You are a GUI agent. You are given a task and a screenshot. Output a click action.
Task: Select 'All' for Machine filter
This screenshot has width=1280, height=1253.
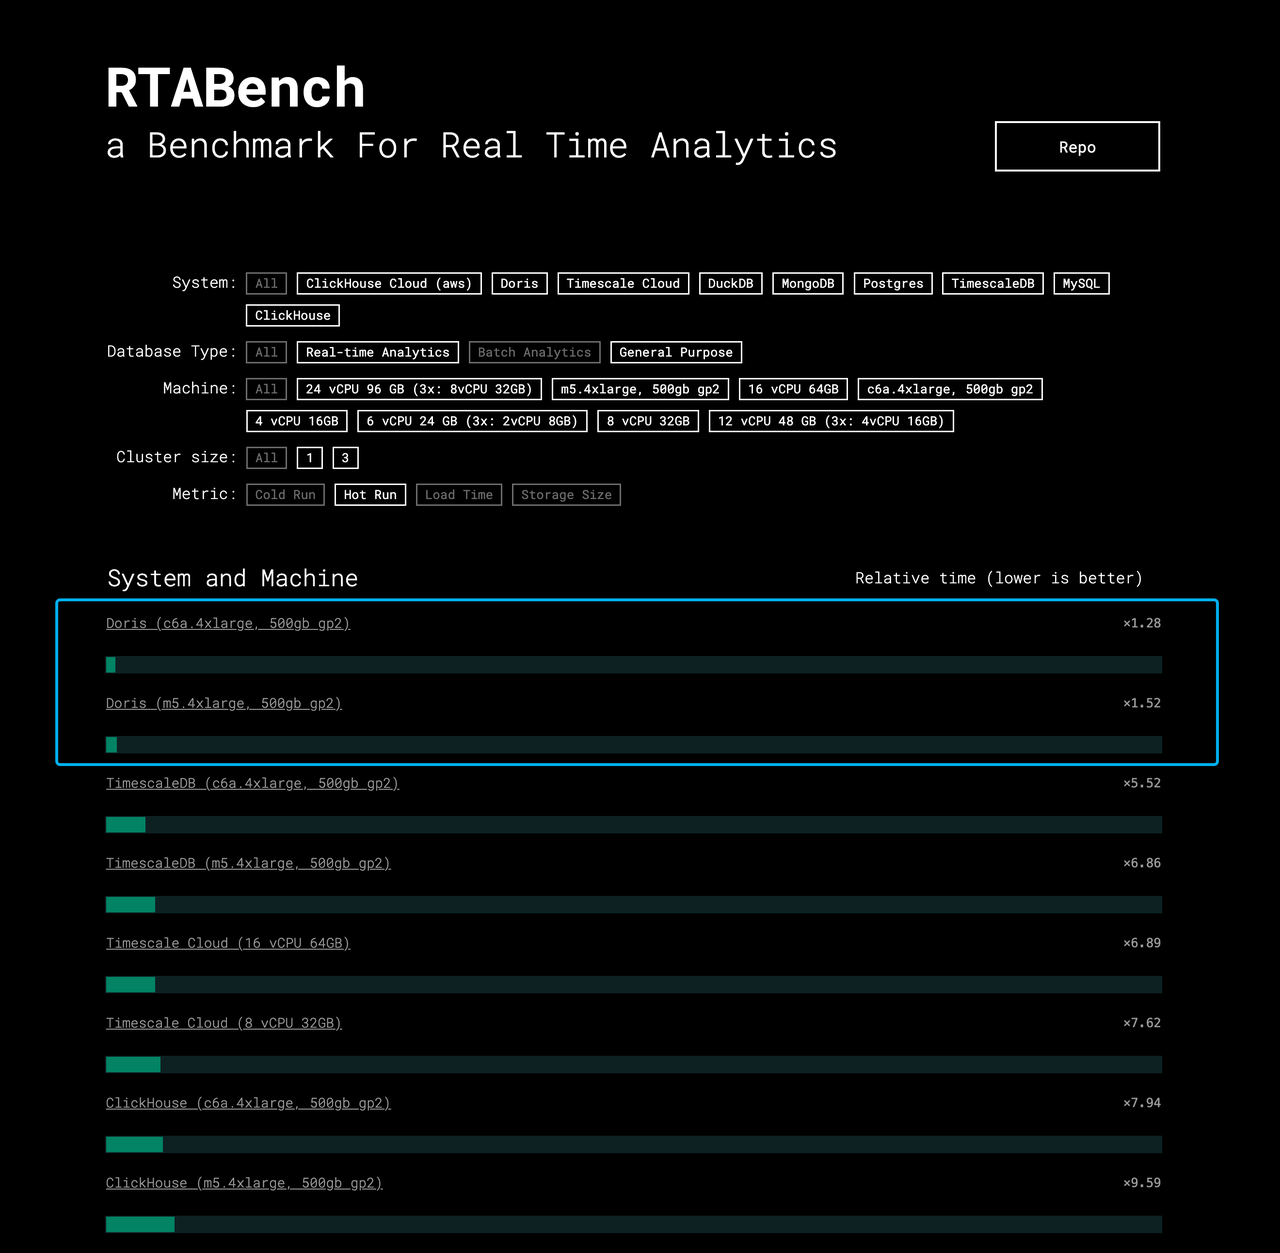pyautogui.click(x=266, y=389)
